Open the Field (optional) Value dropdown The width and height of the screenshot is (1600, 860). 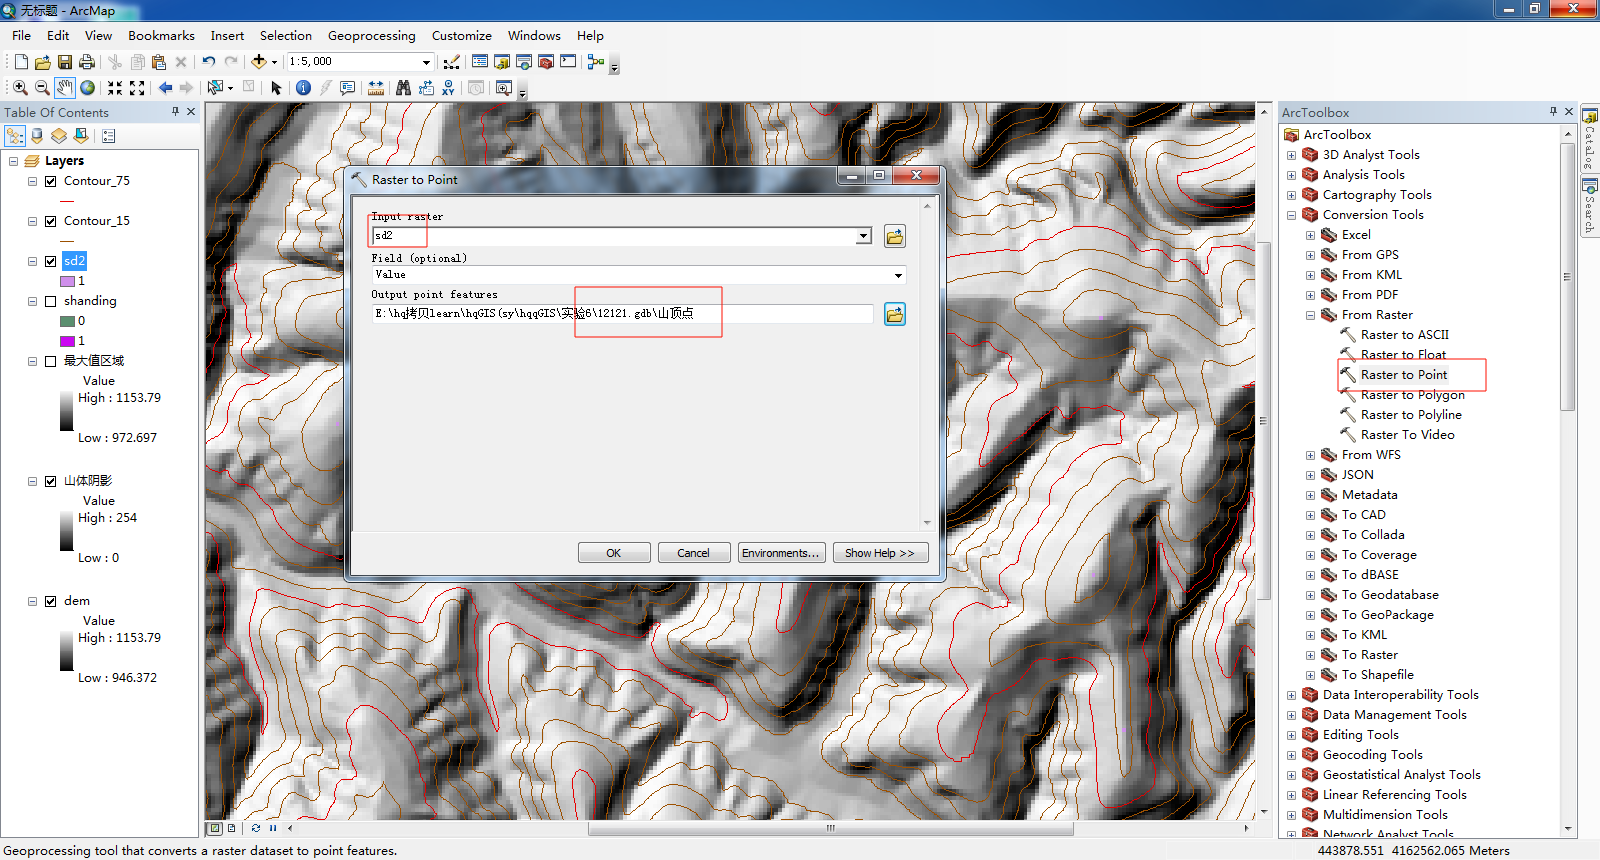point(898,275)
